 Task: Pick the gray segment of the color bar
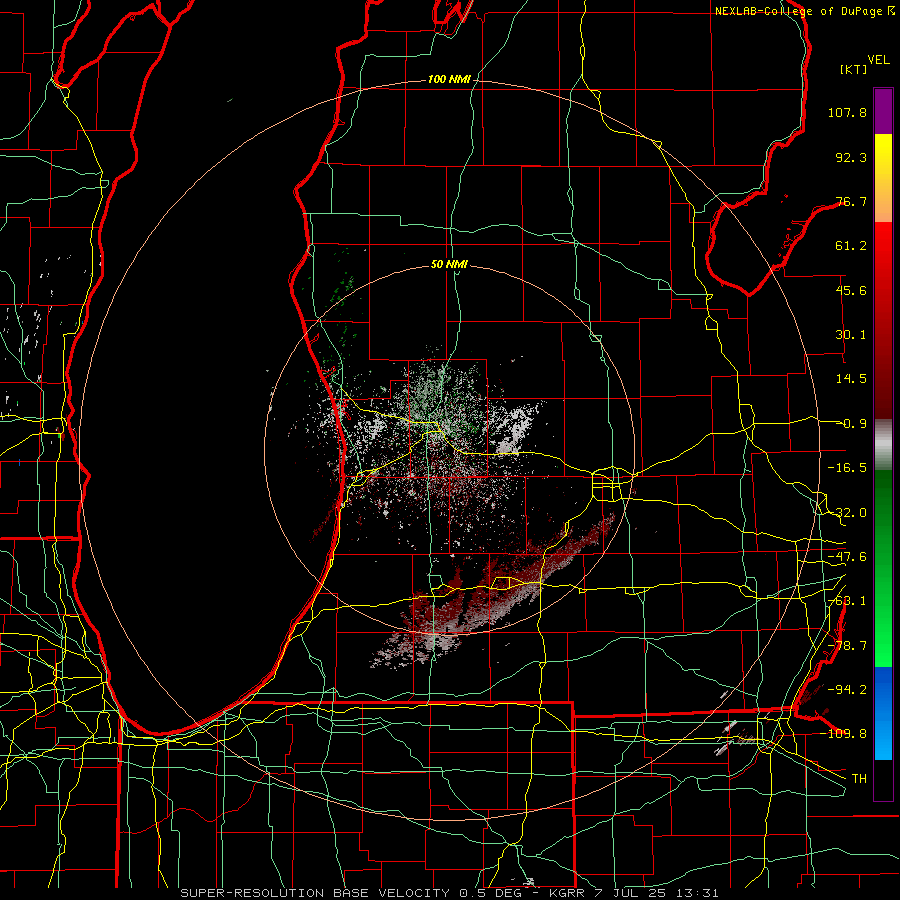[883, 442]
